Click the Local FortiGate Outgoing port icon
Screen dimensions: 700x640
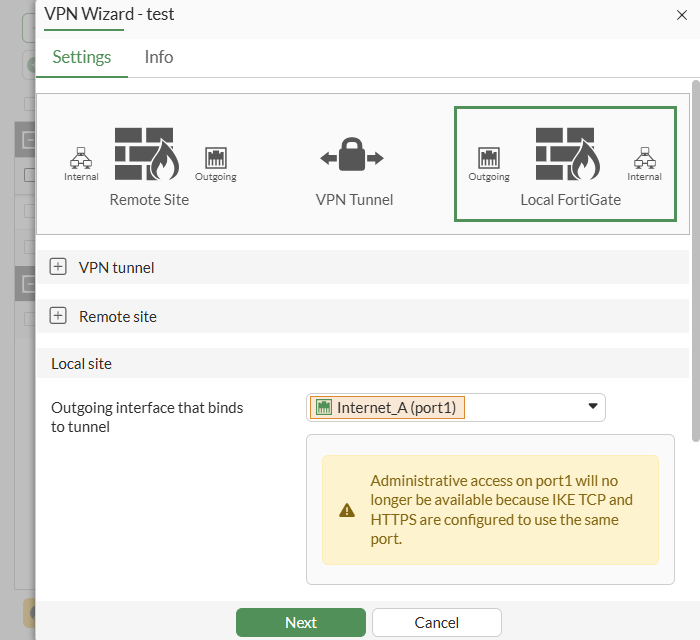click(489, 158)
